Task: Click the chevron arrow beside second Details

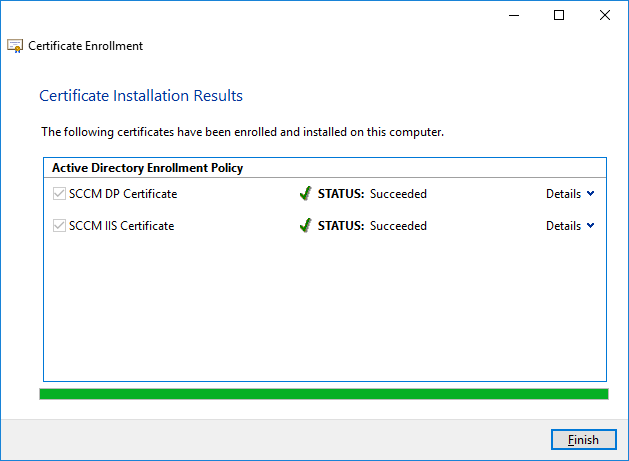Action: click(x=590, y=225)
